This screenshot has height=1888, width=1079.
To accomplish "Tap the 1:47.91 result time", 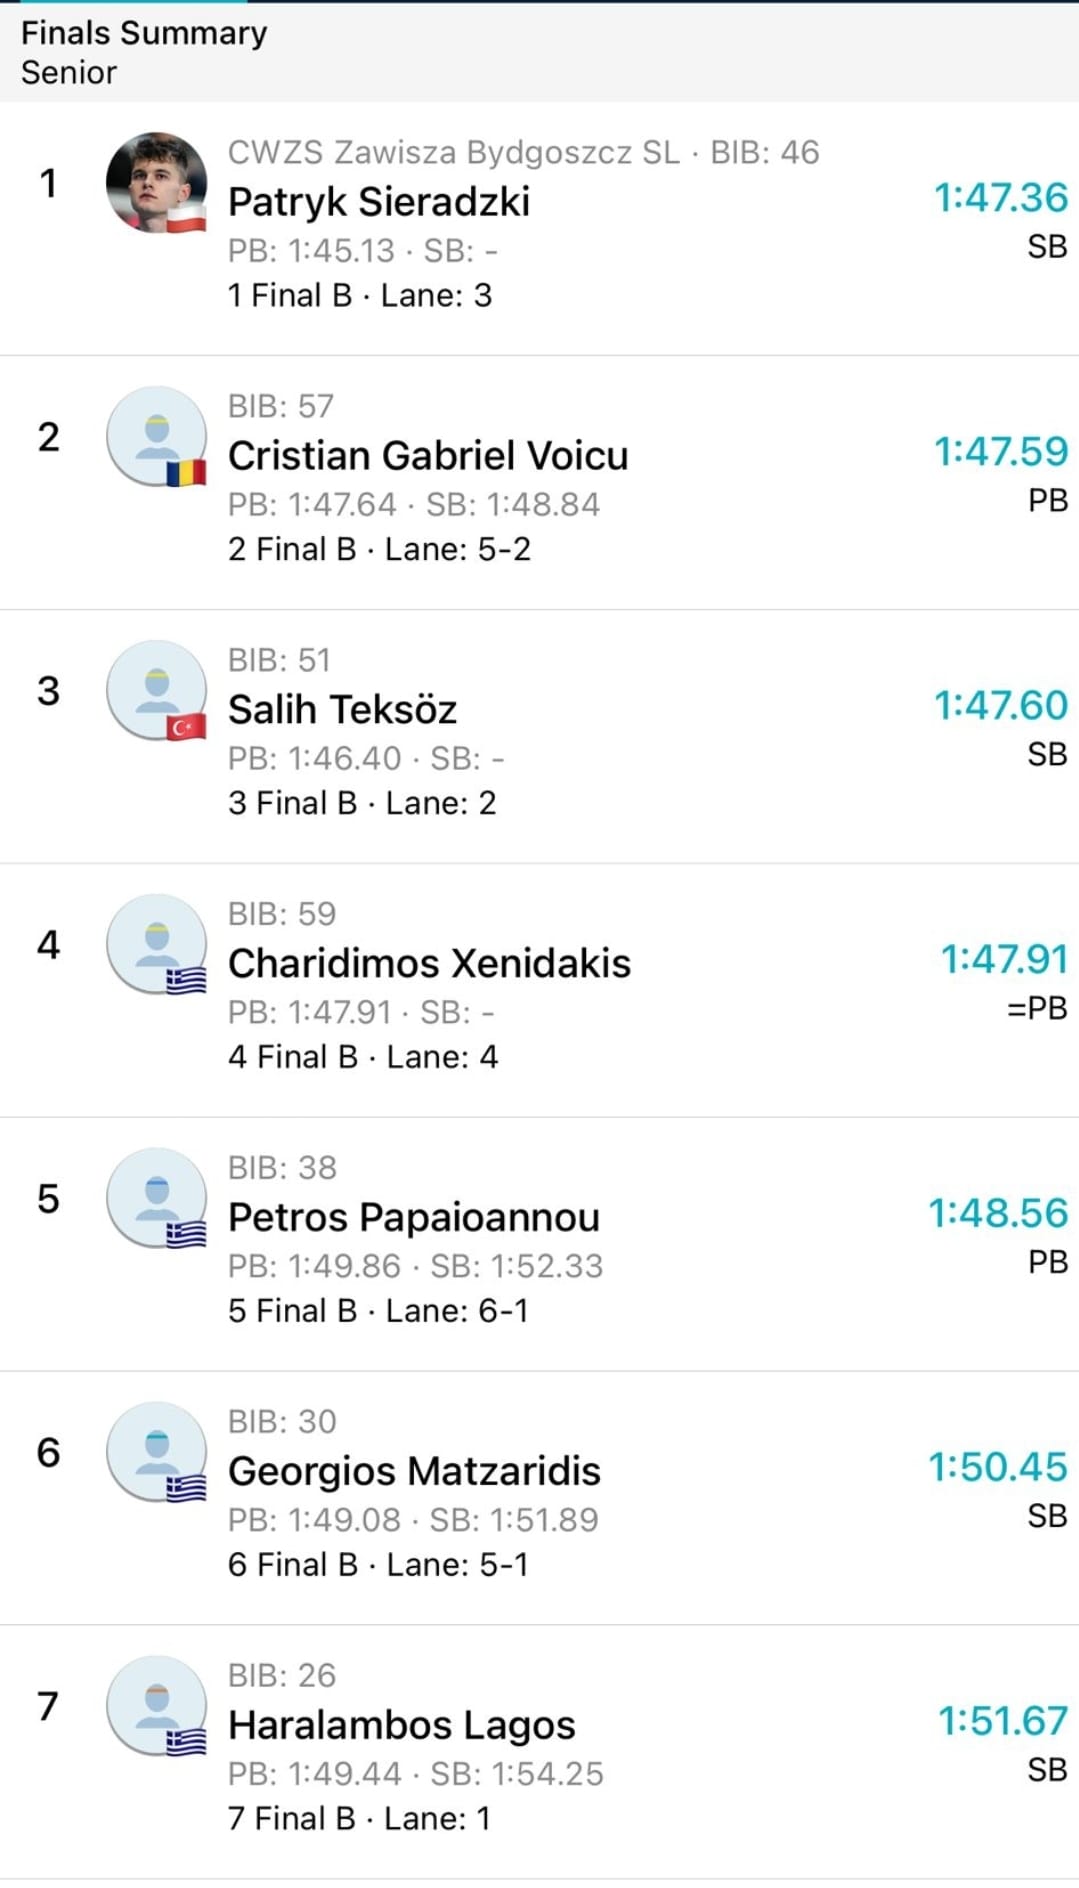I will (1004, 960).
